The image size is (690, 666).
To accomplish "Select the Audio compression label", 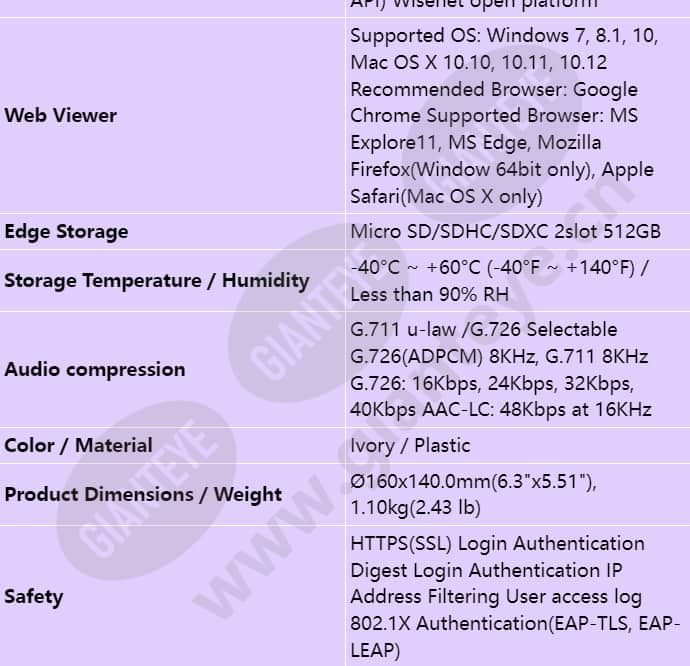I will click(x=95, y=369).
